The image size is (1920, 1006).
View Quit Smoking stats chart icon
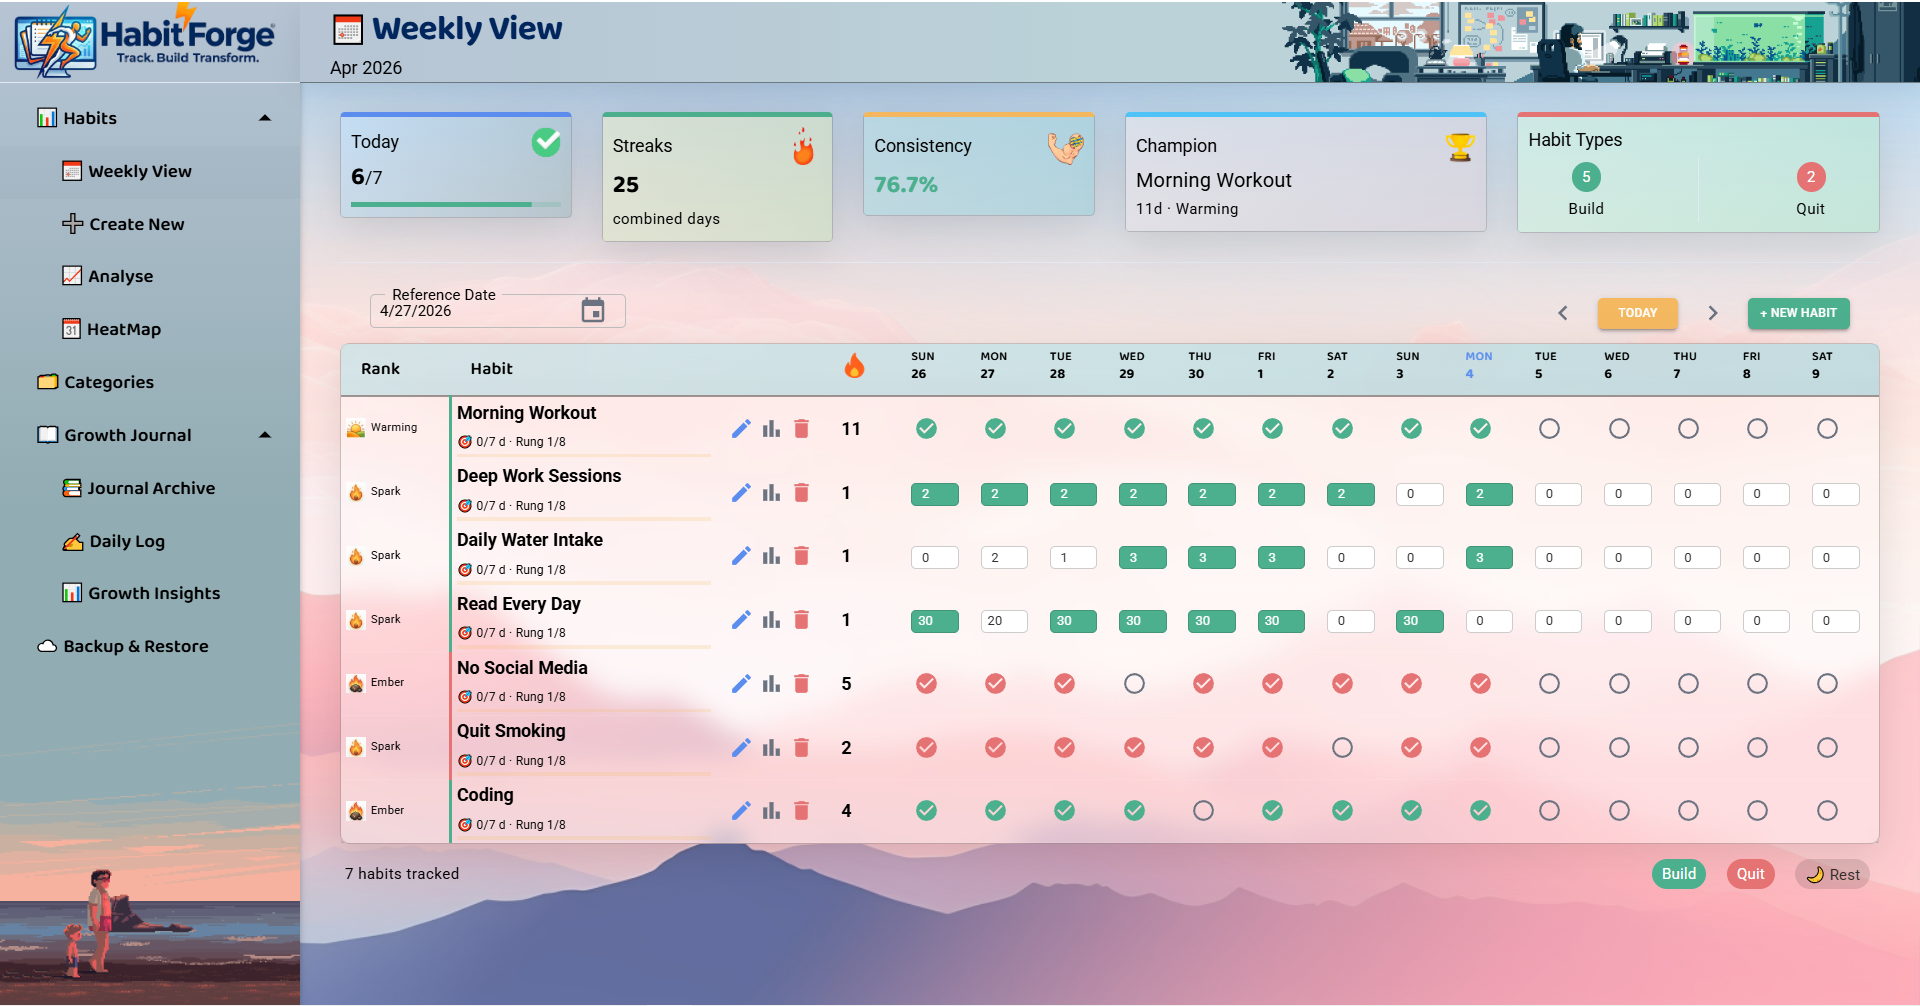pos(771,748)
